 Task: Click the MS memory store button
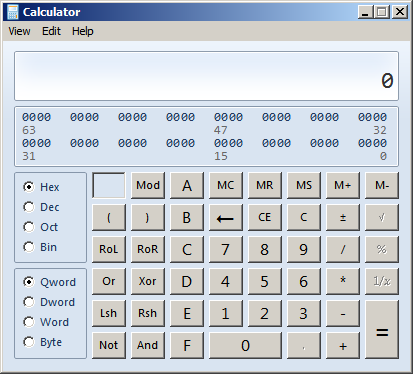tap(304, 185)
